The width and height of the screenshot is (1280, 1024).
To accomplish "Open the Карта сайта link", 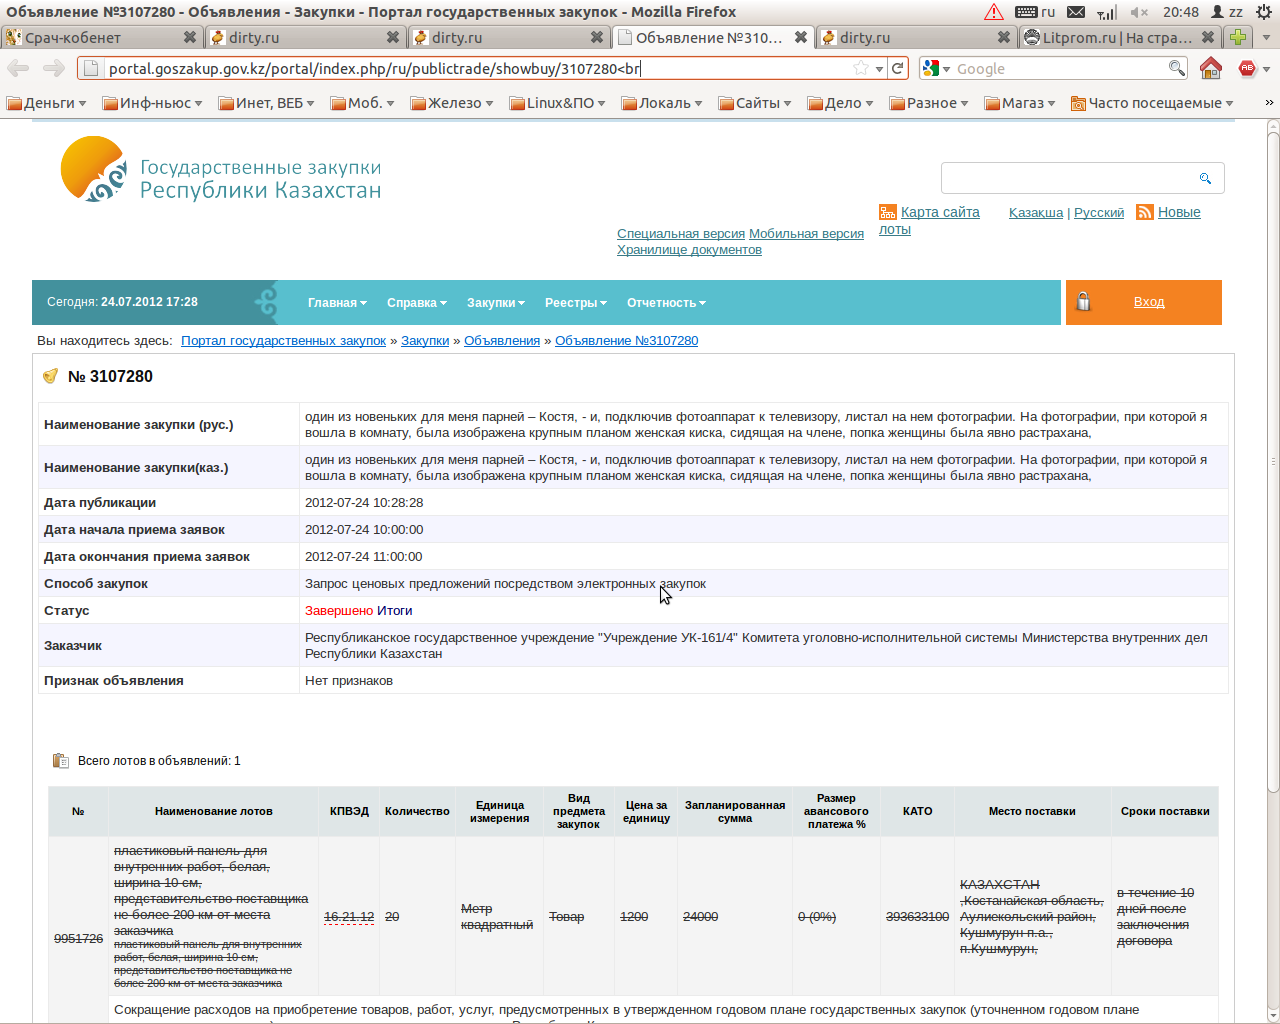I will (939, 212).
